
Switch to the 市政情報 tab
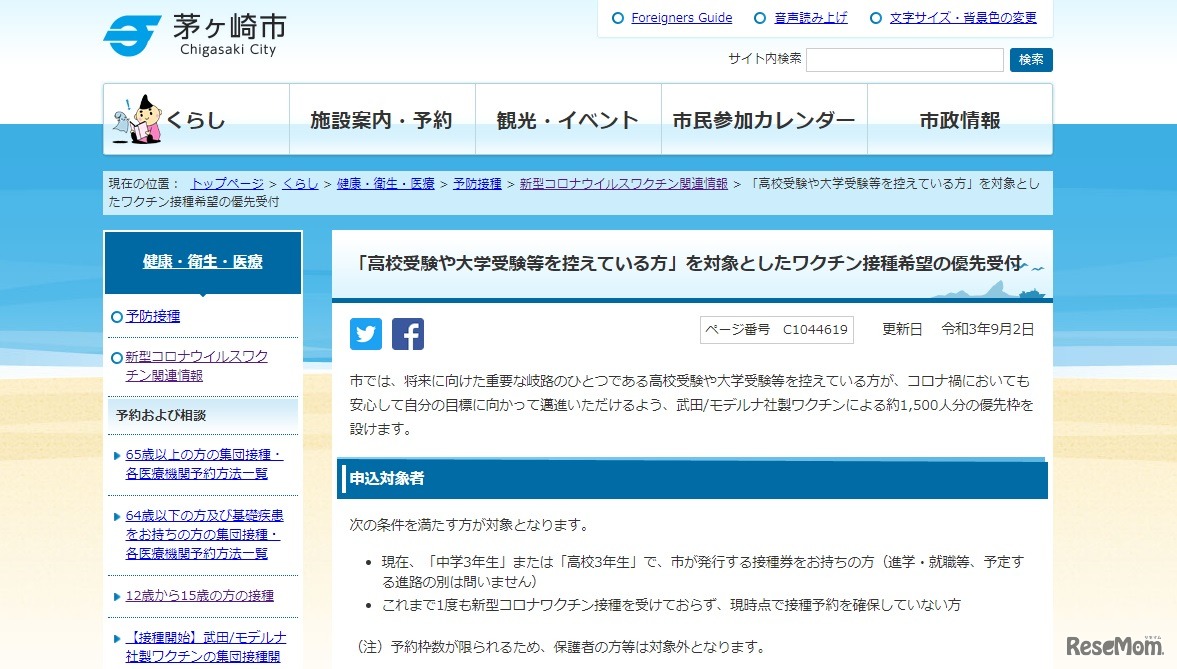[x=960, y=119]
